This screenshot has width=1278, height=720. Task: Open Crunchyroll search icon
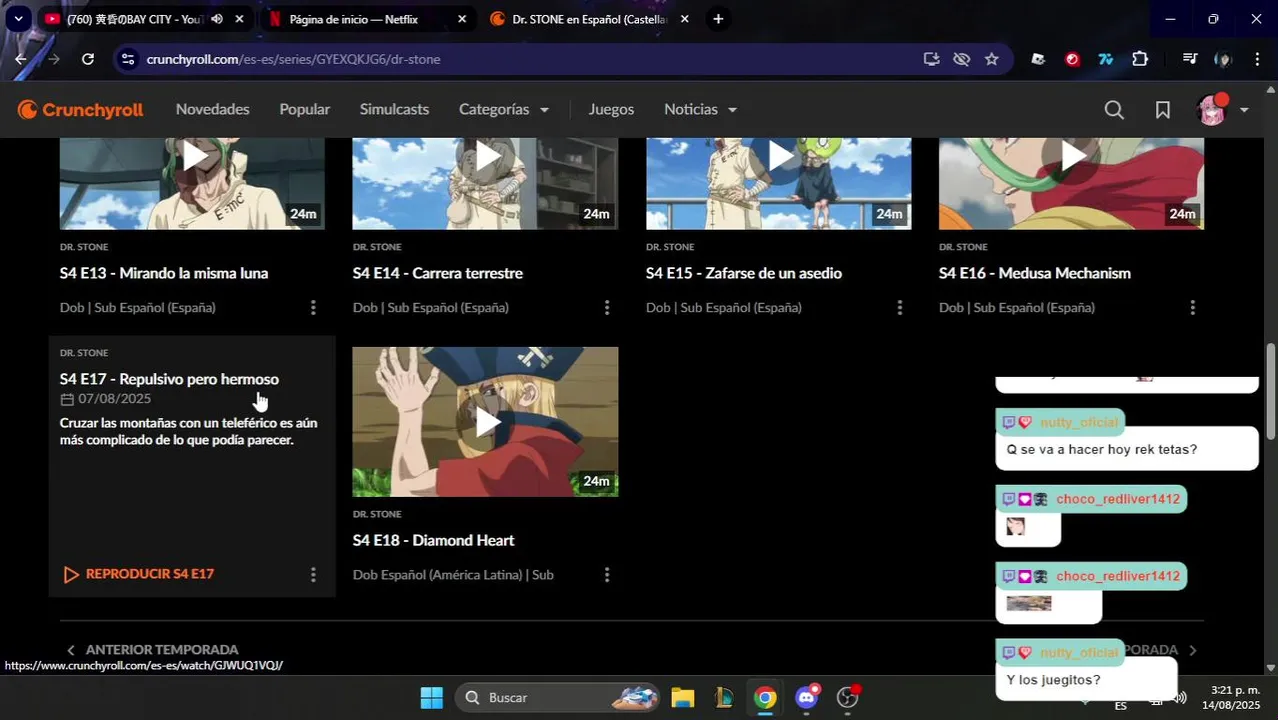pos(1114,110)
